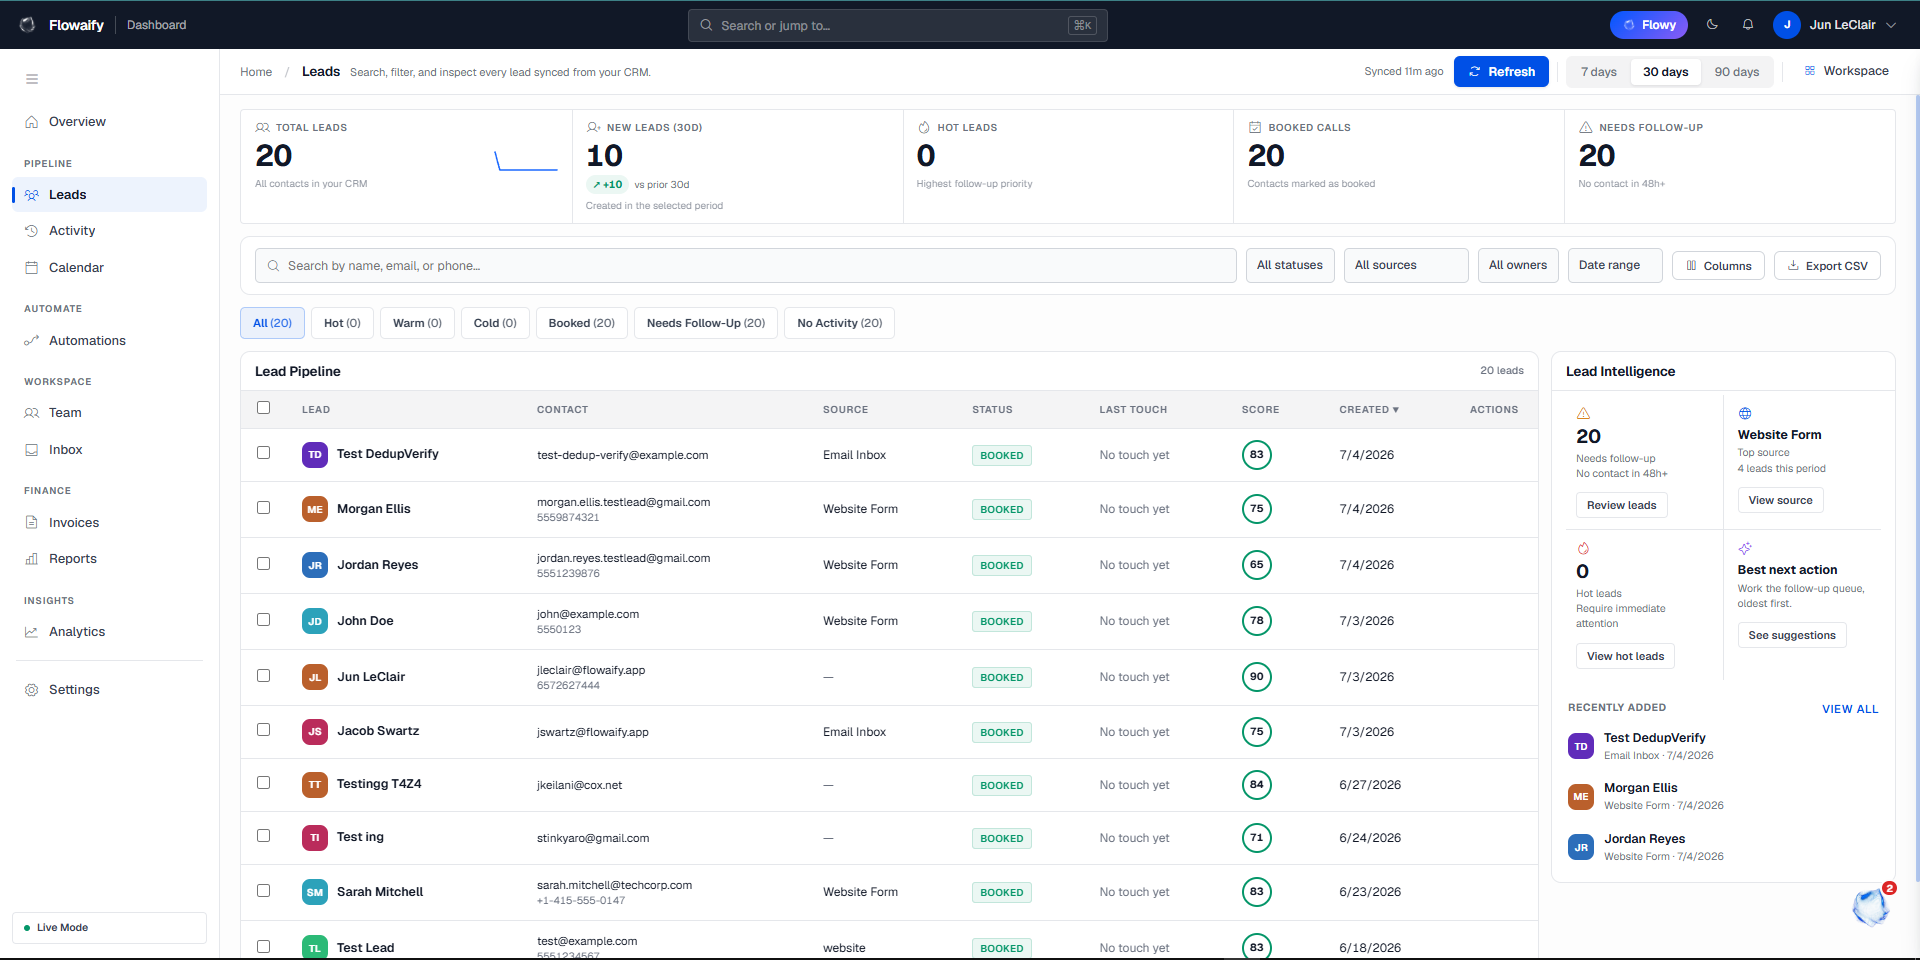Open Overview from the sidebar
This screenshot has height=960, width=1920.
110,122
